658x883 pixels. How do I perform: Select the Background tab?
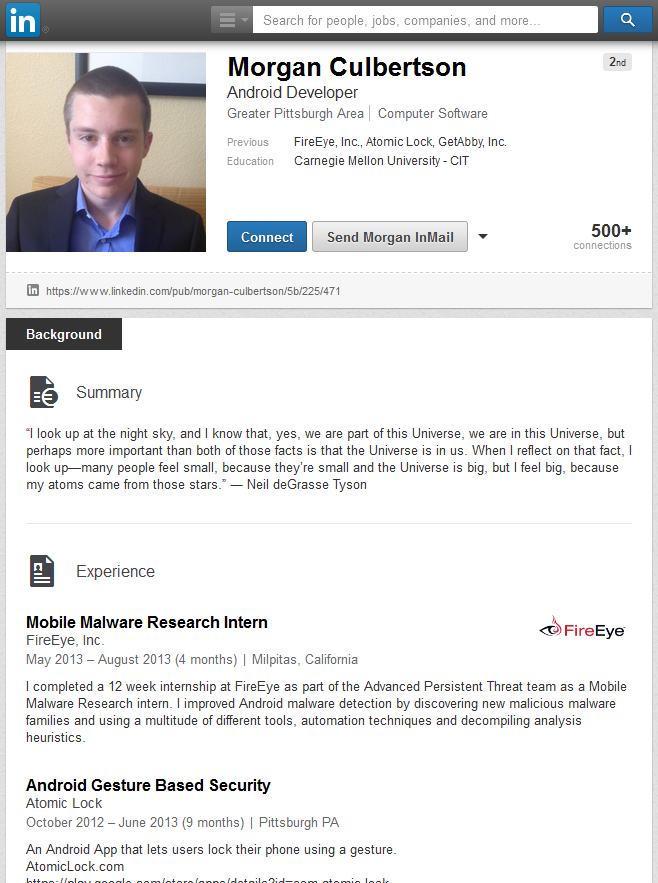[x=64, y=335]
